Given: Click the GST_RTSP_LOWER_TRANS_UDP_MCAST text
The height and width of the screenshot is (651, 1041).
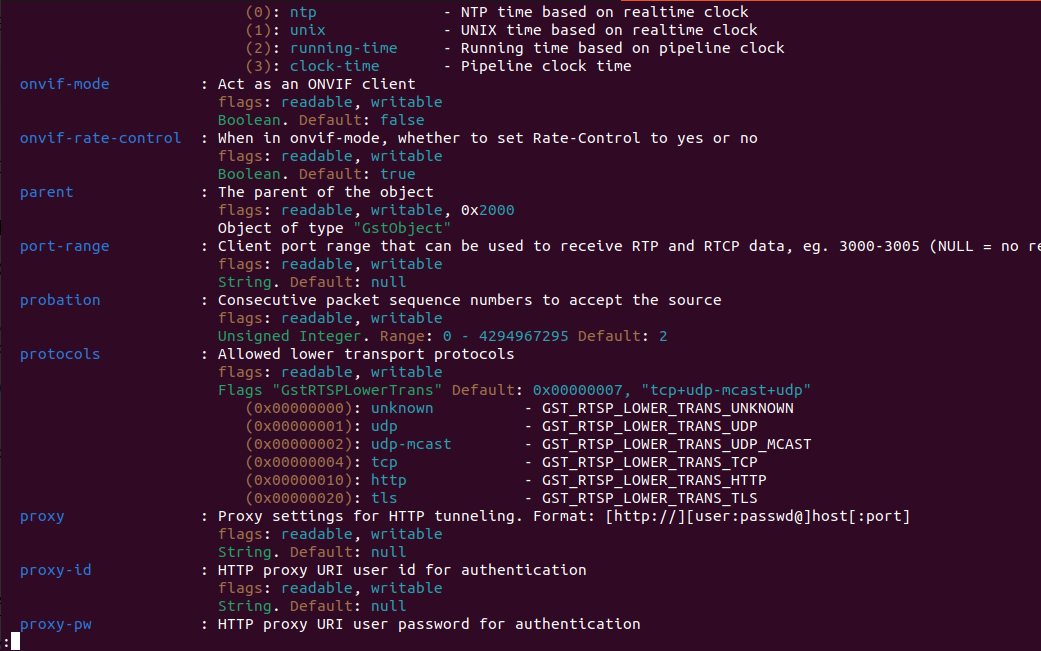Looking at the screenshot, I should coord(677,444).
